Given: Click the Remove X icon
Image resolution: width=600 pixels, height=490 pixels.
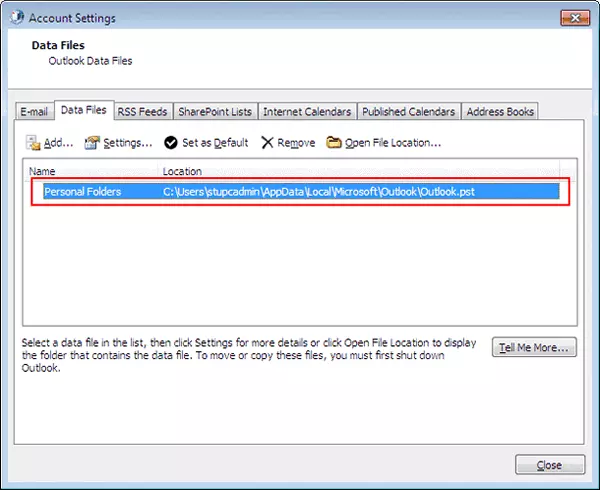Looking at the screenshot, I should point(267,143).
